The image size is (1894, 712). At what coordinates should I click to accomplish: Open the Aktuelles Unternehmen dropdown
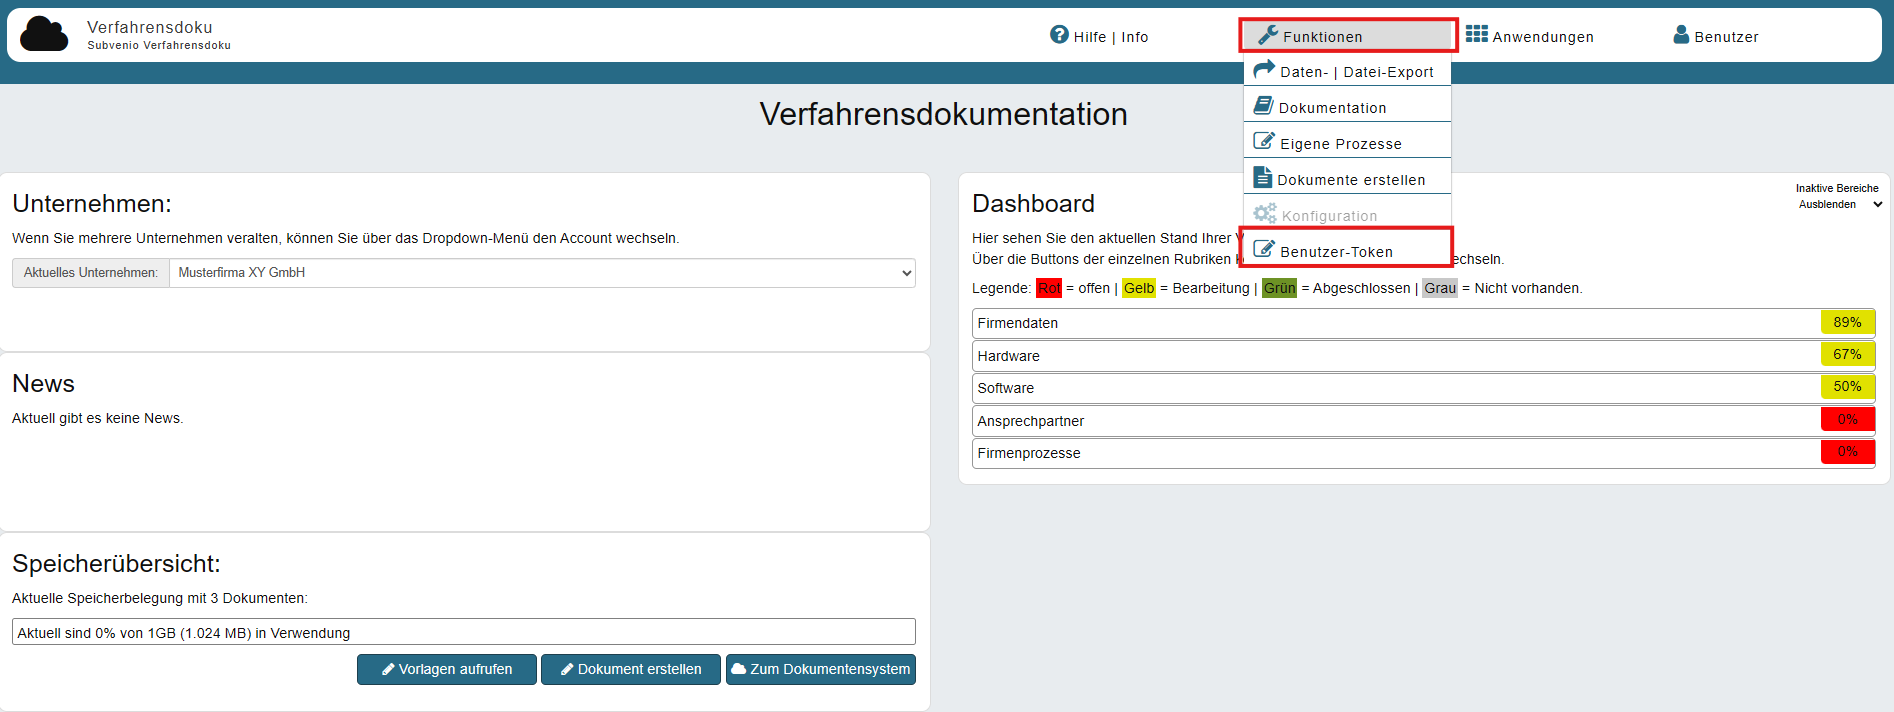[542, 273]
